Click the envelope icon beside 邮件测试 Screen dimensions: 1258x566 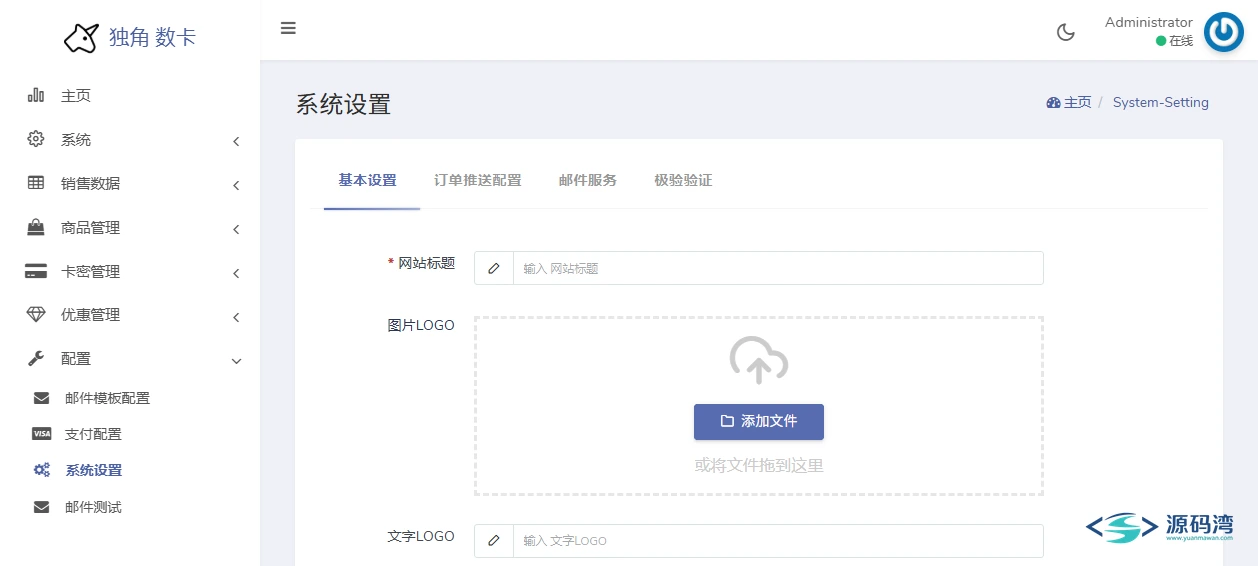[x=41, y=507]
